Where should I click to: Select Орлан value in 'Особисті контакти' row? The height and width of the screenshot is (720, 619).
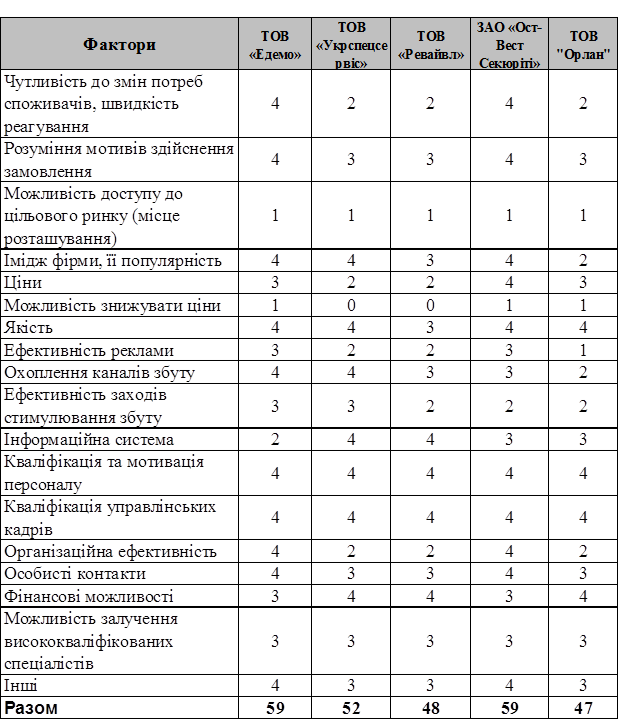583,574
